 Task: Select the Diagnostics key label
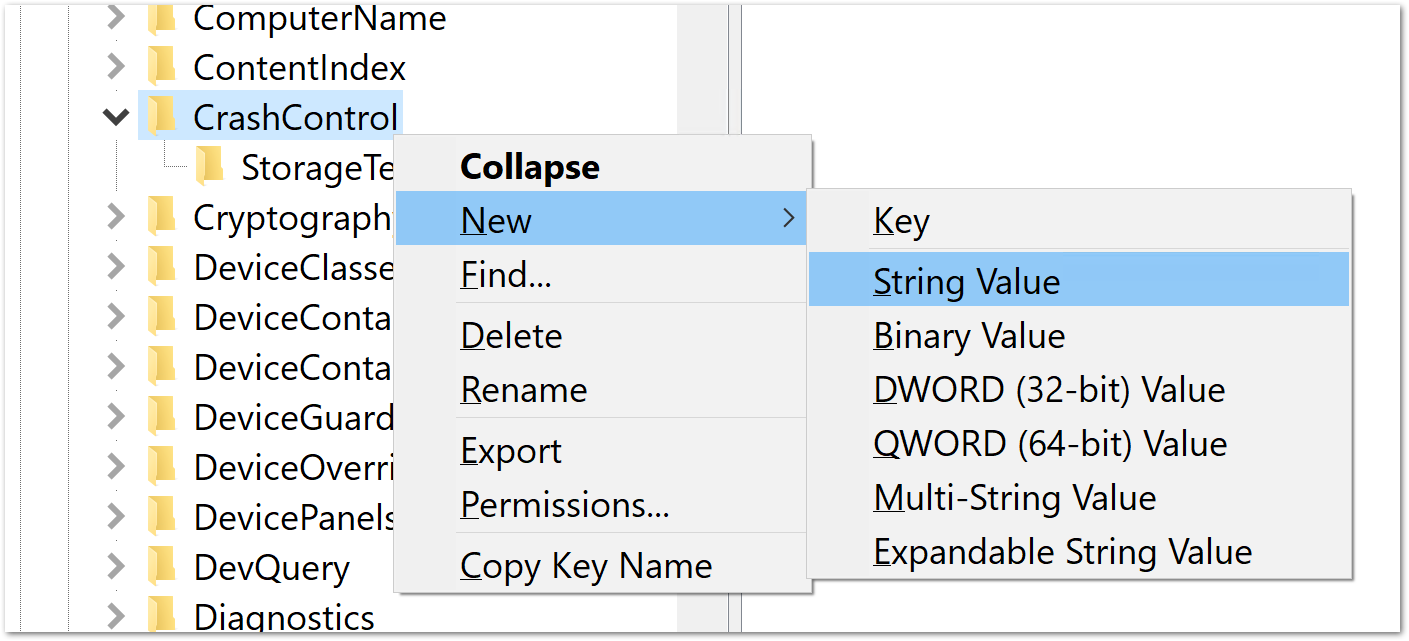pos(284,618)
